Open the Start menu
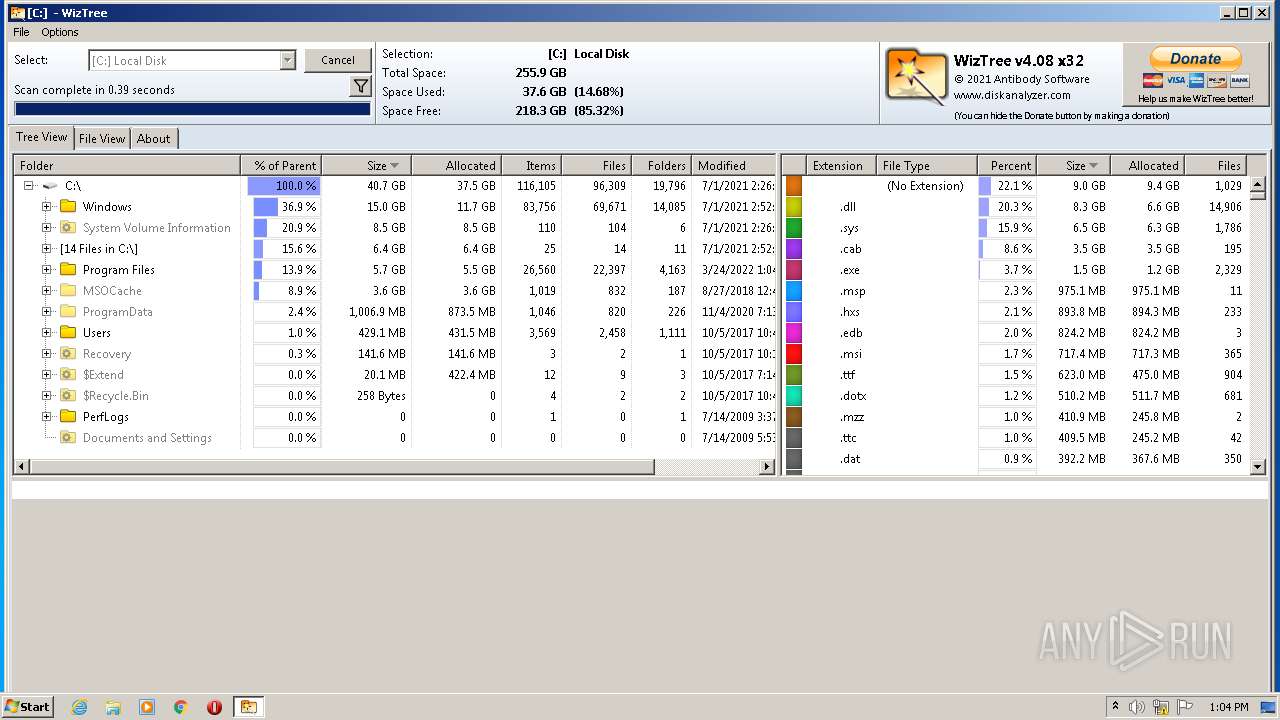 tap(28, 707)
